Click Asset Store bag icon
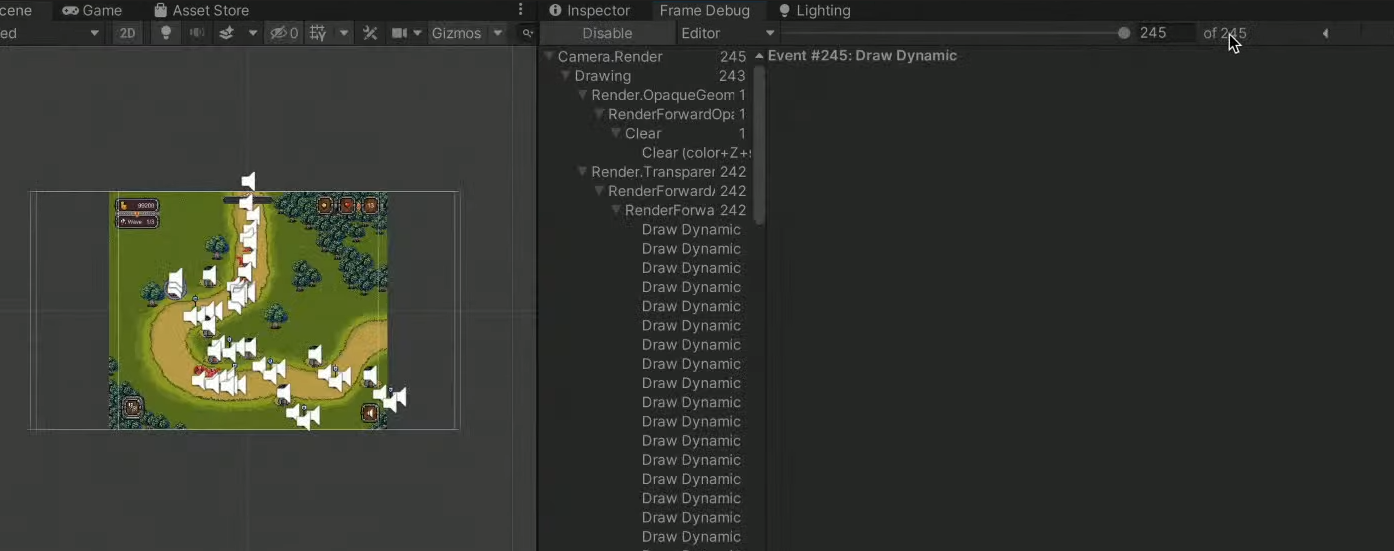 pos(160,10)
